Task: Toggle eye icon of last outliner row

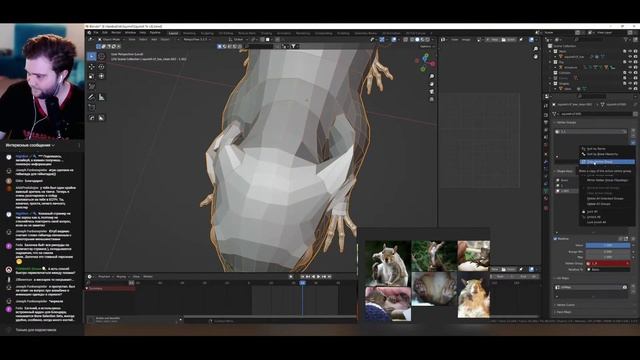Action: 630,89
